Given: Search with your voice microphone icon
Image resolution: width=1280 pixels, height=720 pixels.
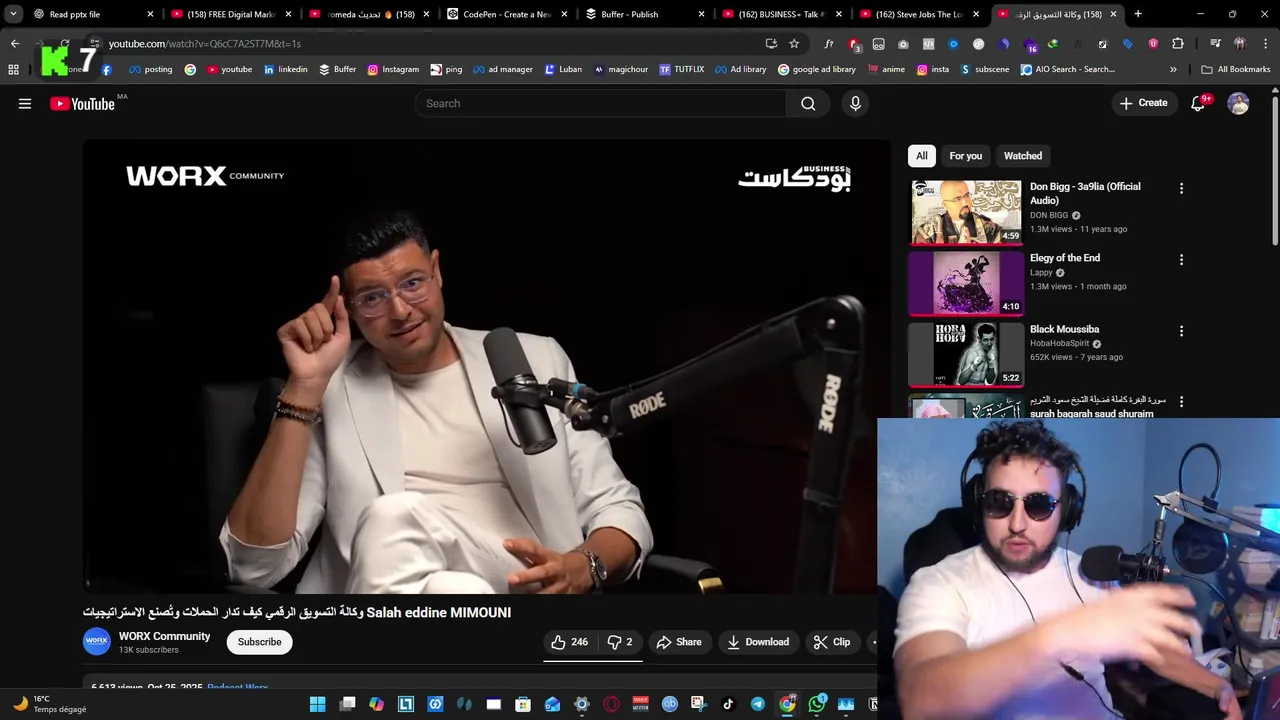Looking at the screenshot, I should point(855,103).
